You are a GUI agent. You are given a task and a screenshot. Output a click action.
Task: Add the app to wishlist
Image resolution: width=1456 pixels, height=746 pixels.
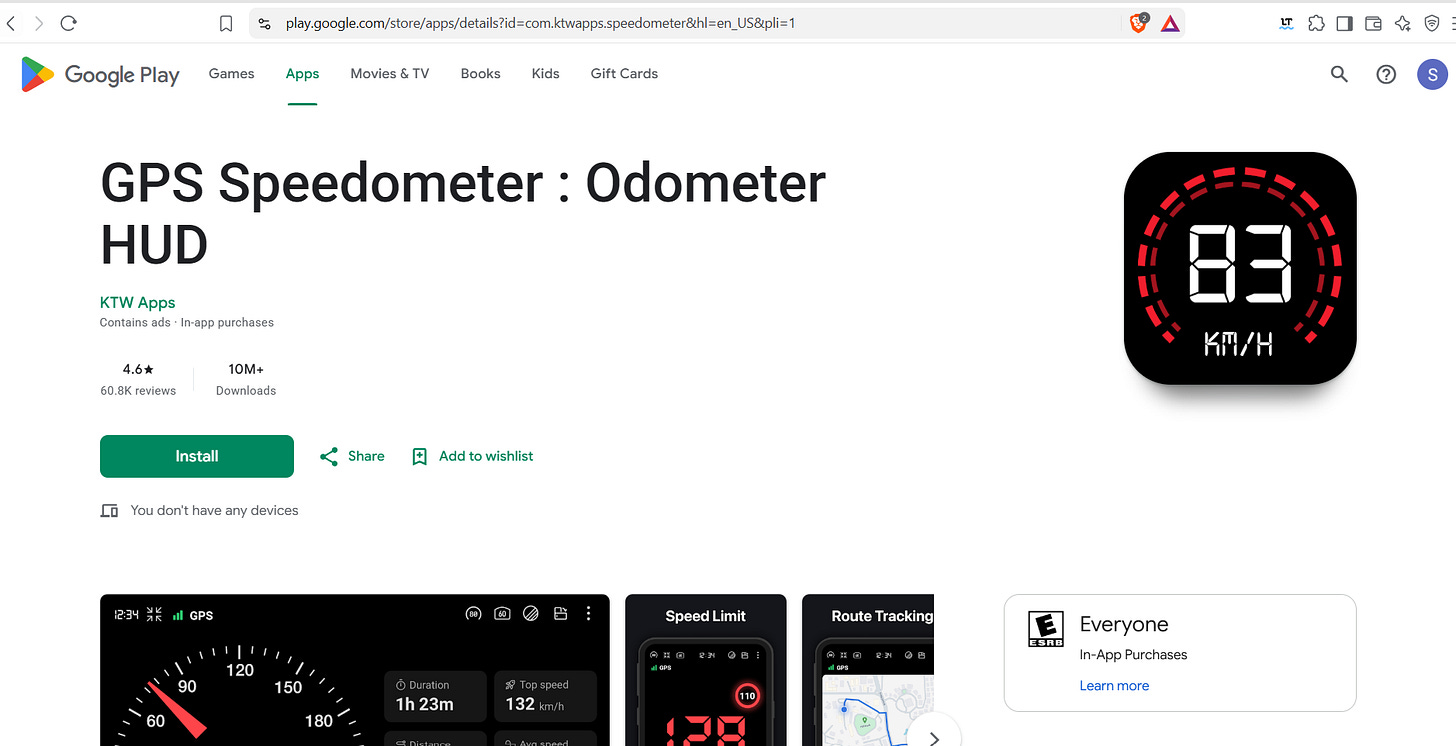tap(473, 456)
